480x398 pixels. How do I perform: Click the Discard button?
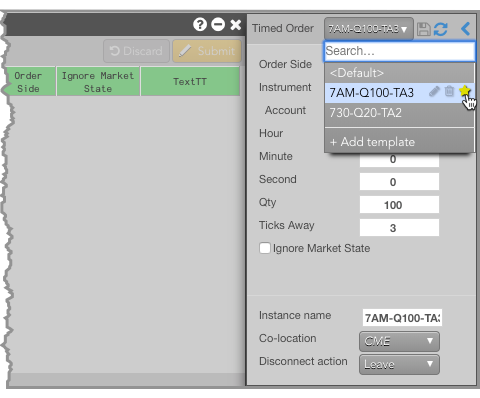136,51
